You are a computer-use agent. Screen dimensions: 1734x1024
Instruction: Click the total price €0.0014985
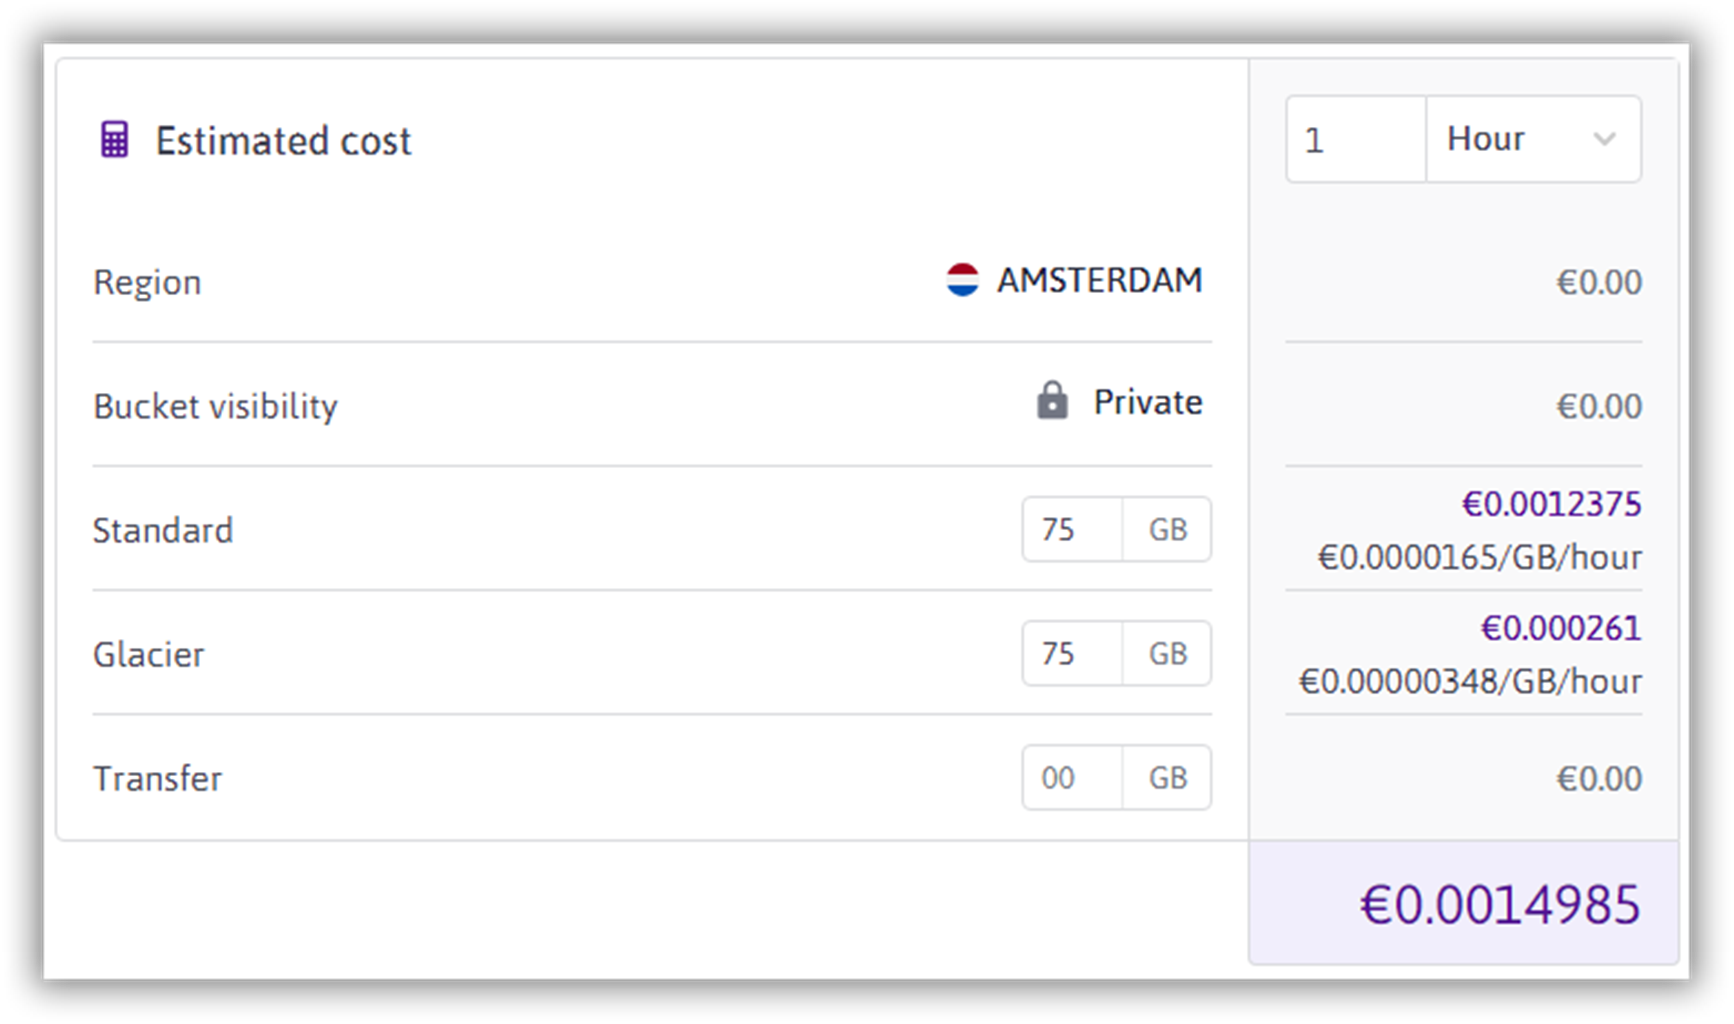click(1500, 904)
